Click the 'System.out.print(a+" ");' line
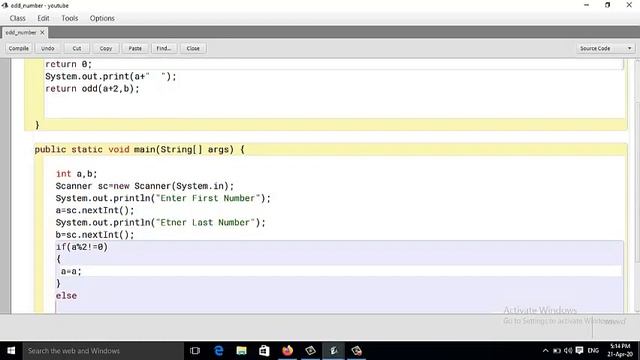Screen dimensions: 640x360 pyautogui.click(x=111, y=76)
